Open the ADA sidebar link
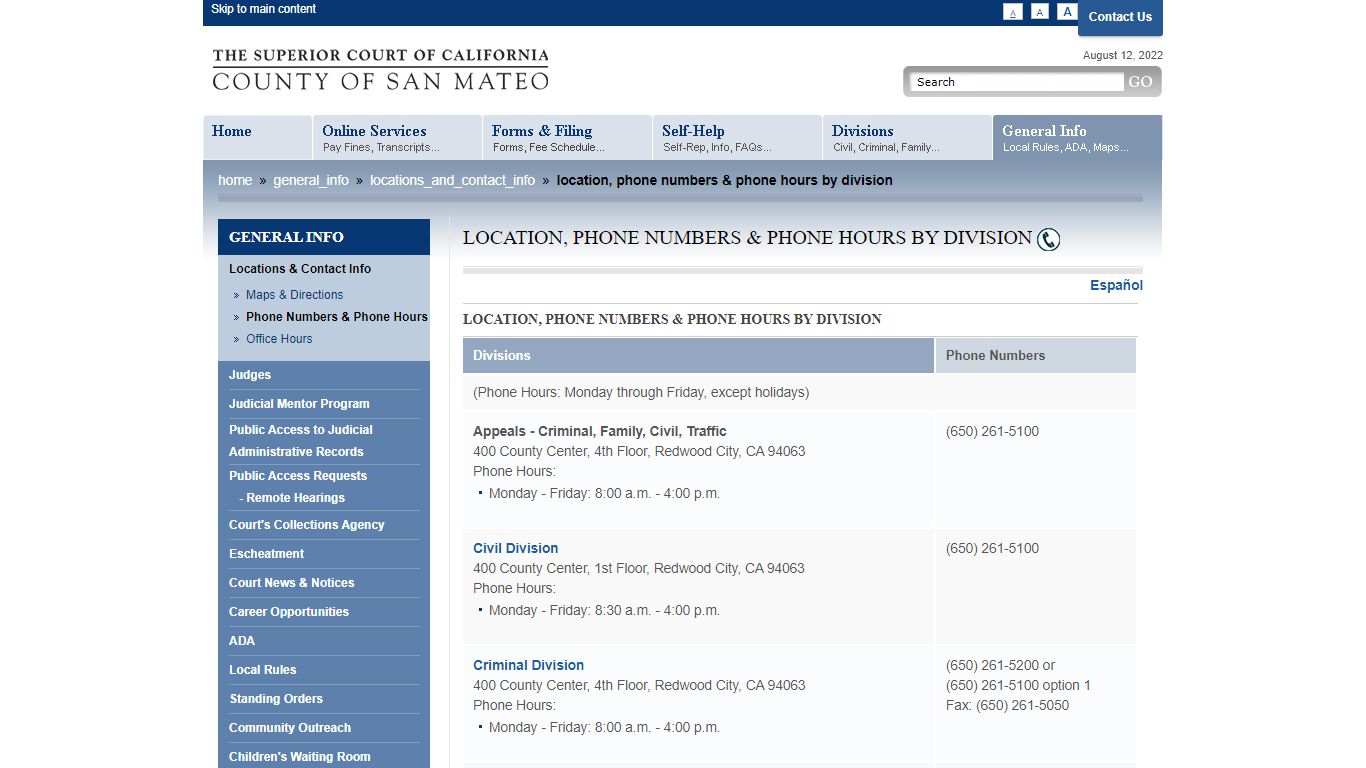This screenshot has height=768, width=1366. [x=242, y=641]
